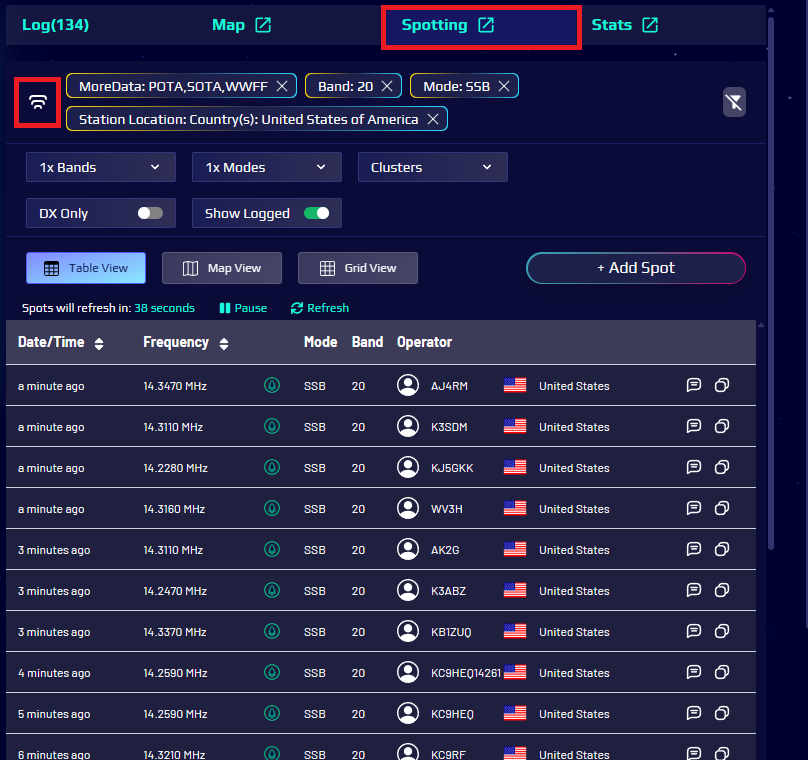Expand the 1x Modes dropdown
808x760 pixels.
pyautogui.click(x=267, y=167)
